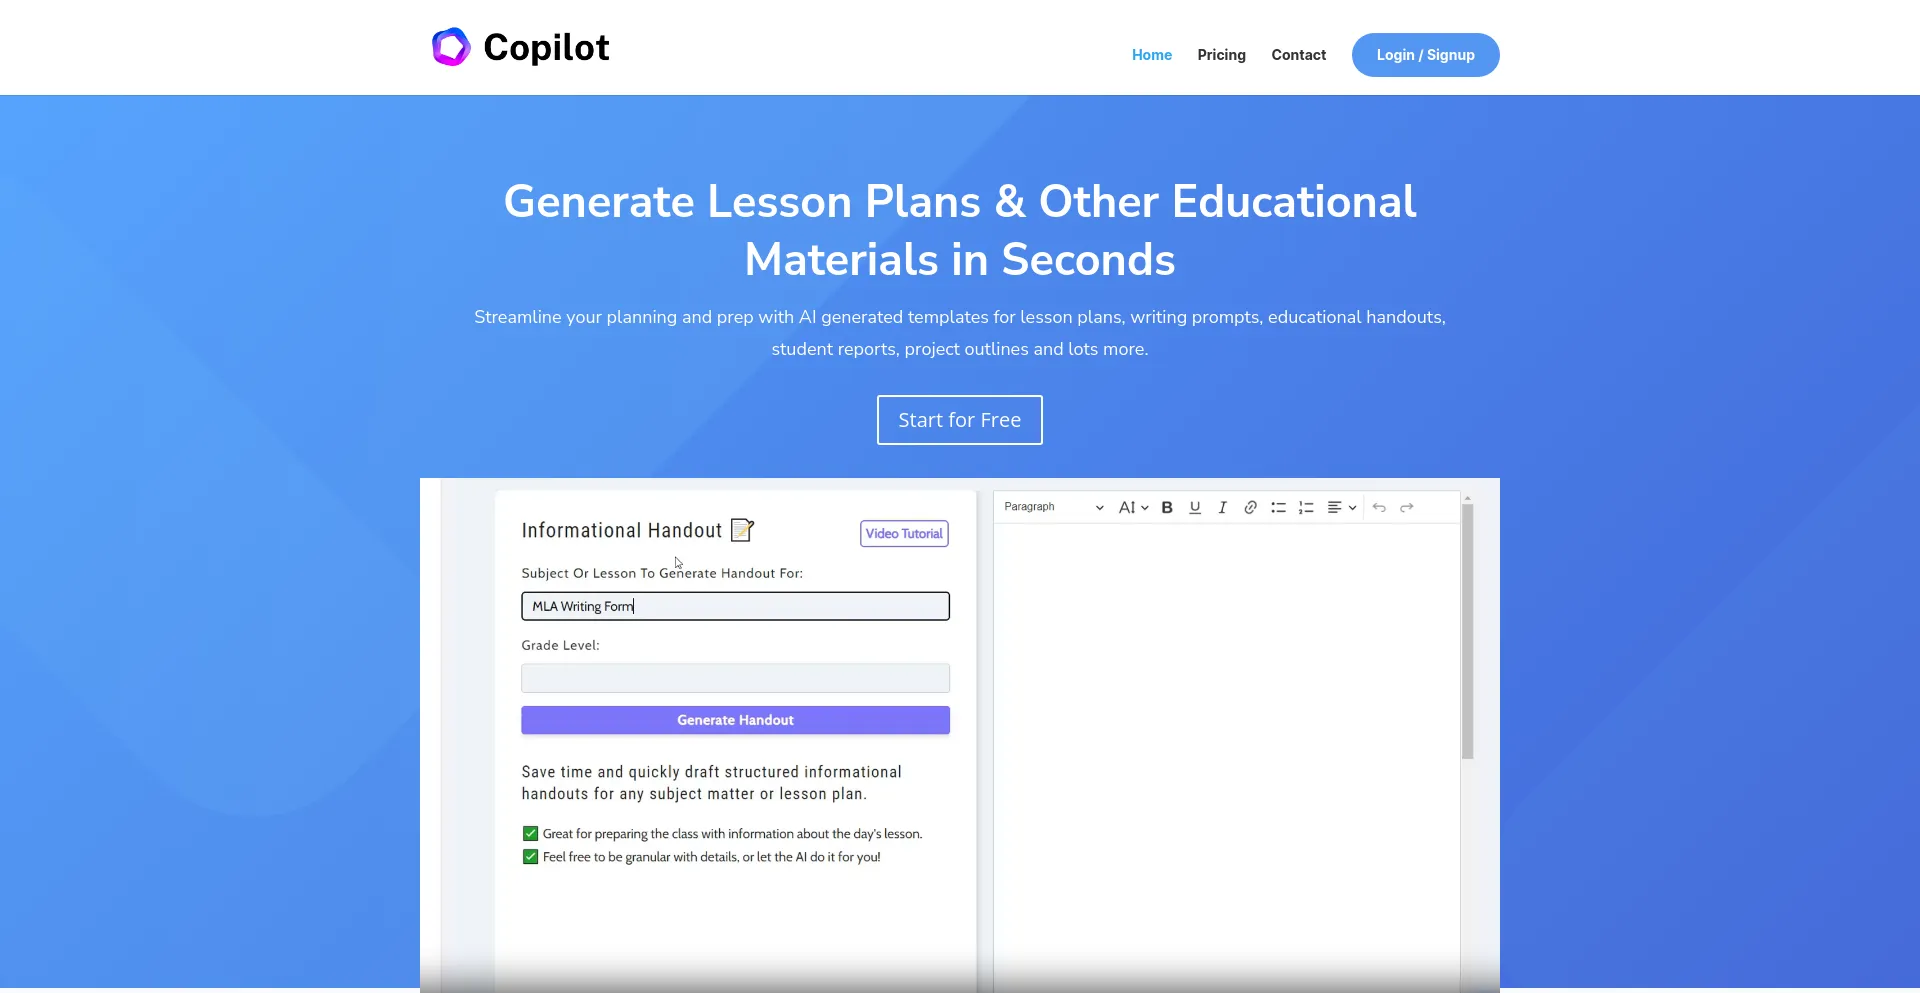Redo the last editor action
Image resolution: width=1920 pixels, height=993 pixels.
pos(1407,508)
